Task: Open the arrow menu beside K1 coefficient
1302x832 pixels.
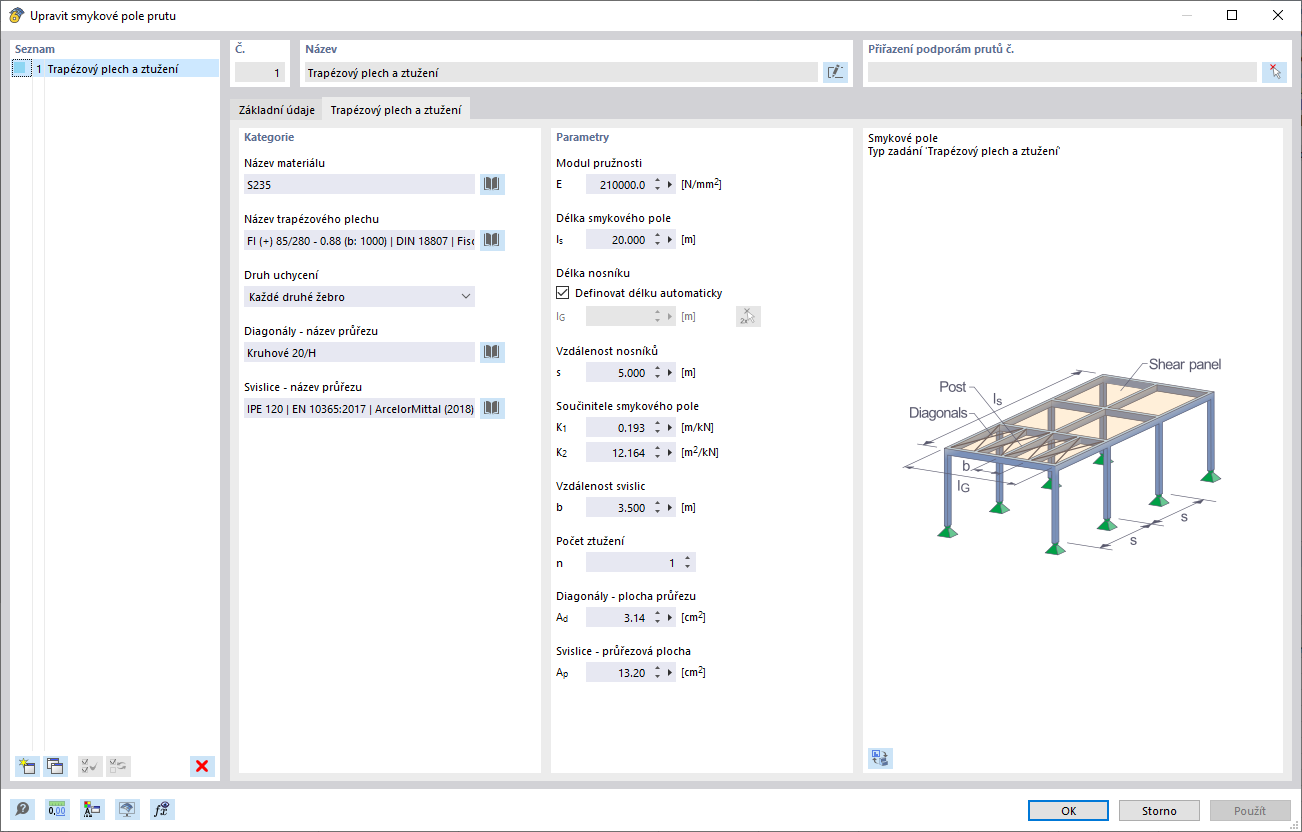Action: click(x=671, y=427)
